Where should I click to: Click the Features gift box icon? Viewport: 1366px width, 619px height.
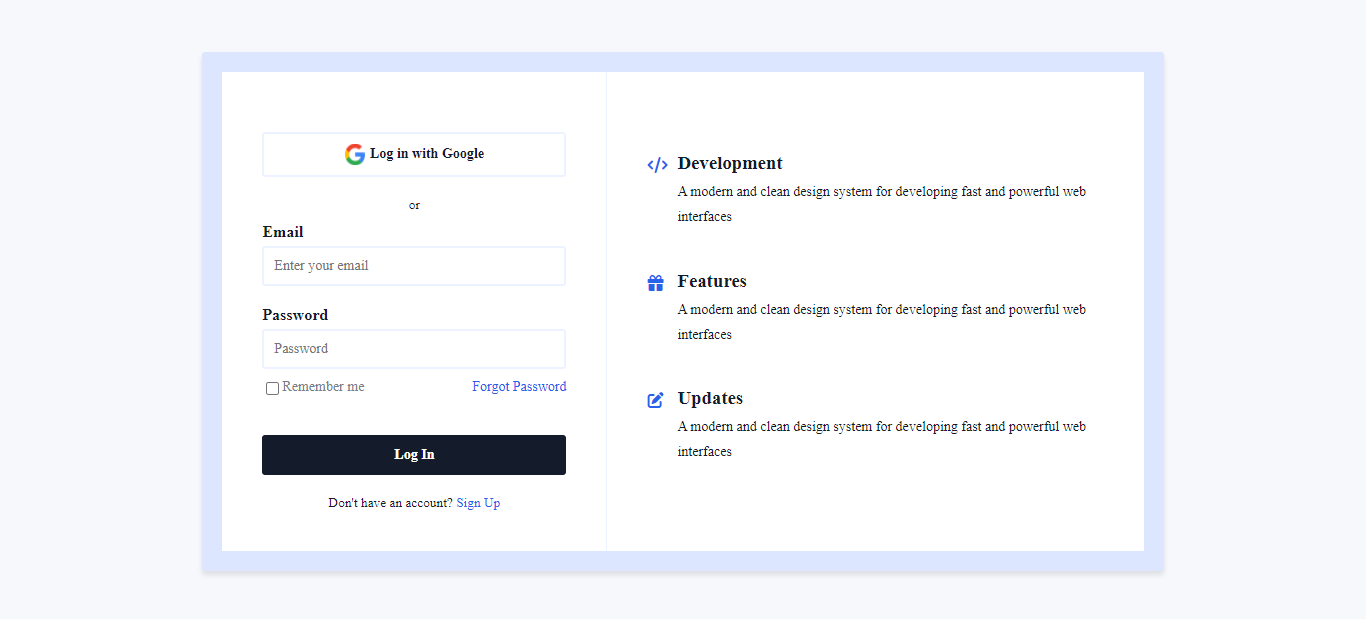pos(656,283)
